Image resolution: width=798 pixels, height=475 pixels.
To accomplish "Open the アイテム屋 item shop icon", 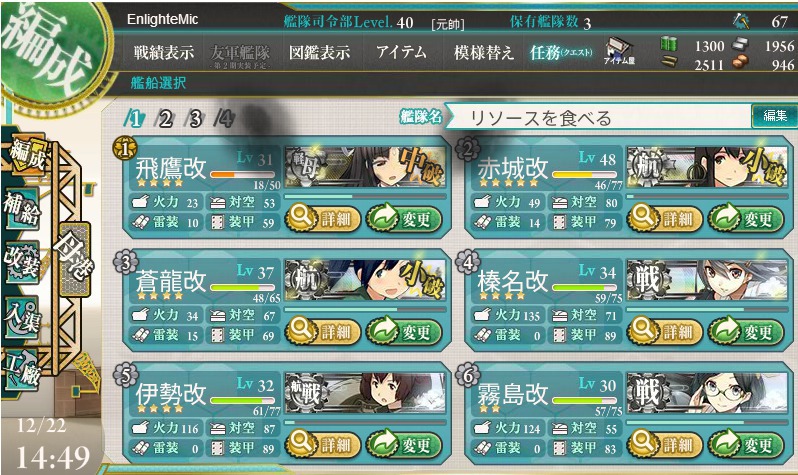I will click(x=619, y=52).
